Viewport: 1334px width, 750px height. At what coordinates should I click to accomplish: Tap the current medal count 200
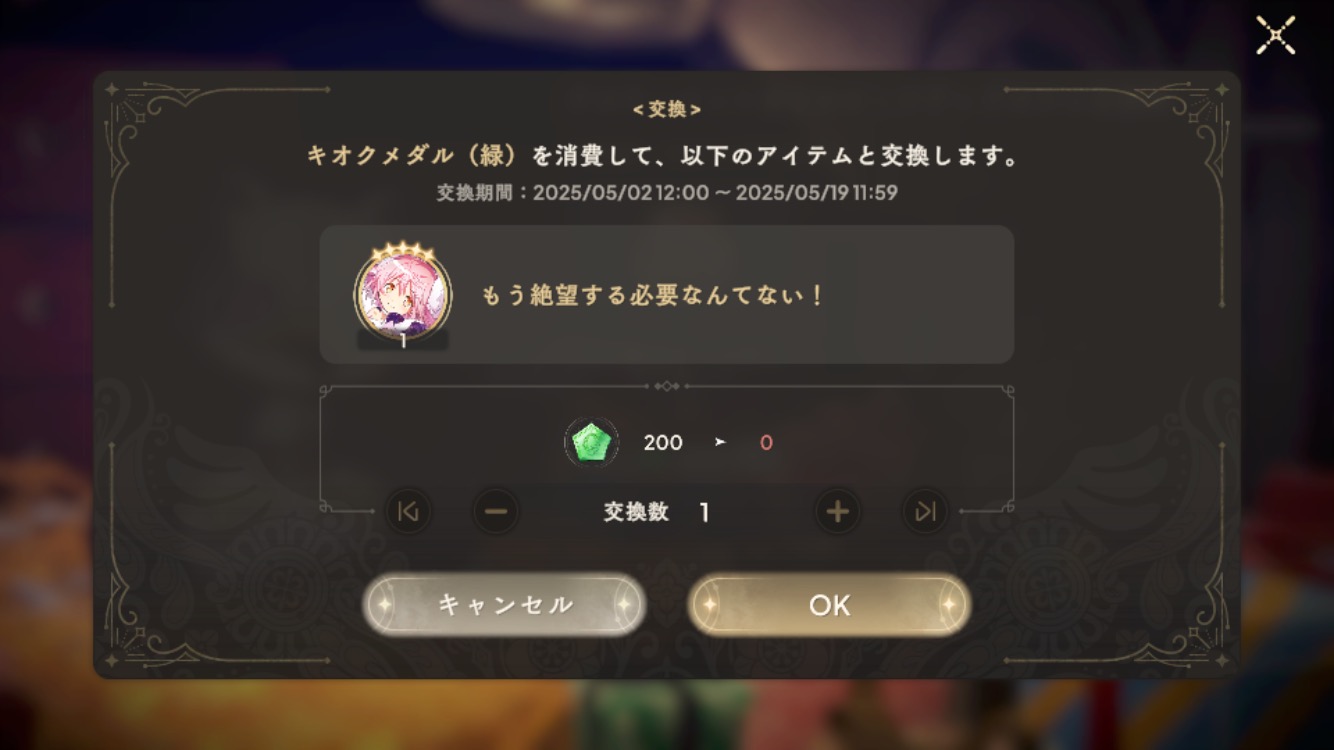pos(663,443)
